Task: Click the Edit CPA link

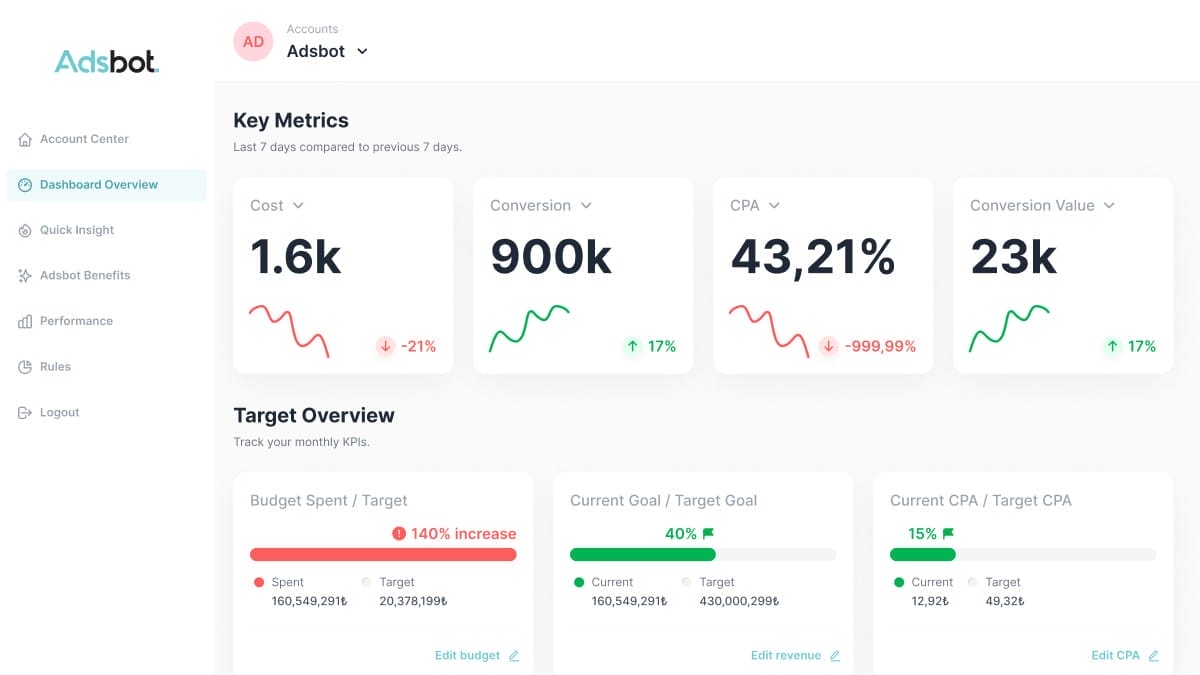Action: click(1115, 656)
